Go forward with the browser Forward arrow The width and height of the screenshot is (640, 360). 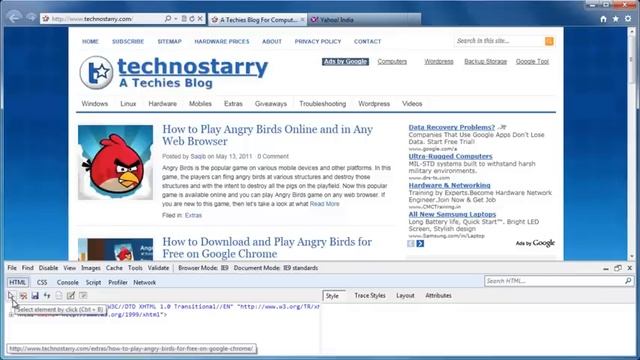coord(31,18)
